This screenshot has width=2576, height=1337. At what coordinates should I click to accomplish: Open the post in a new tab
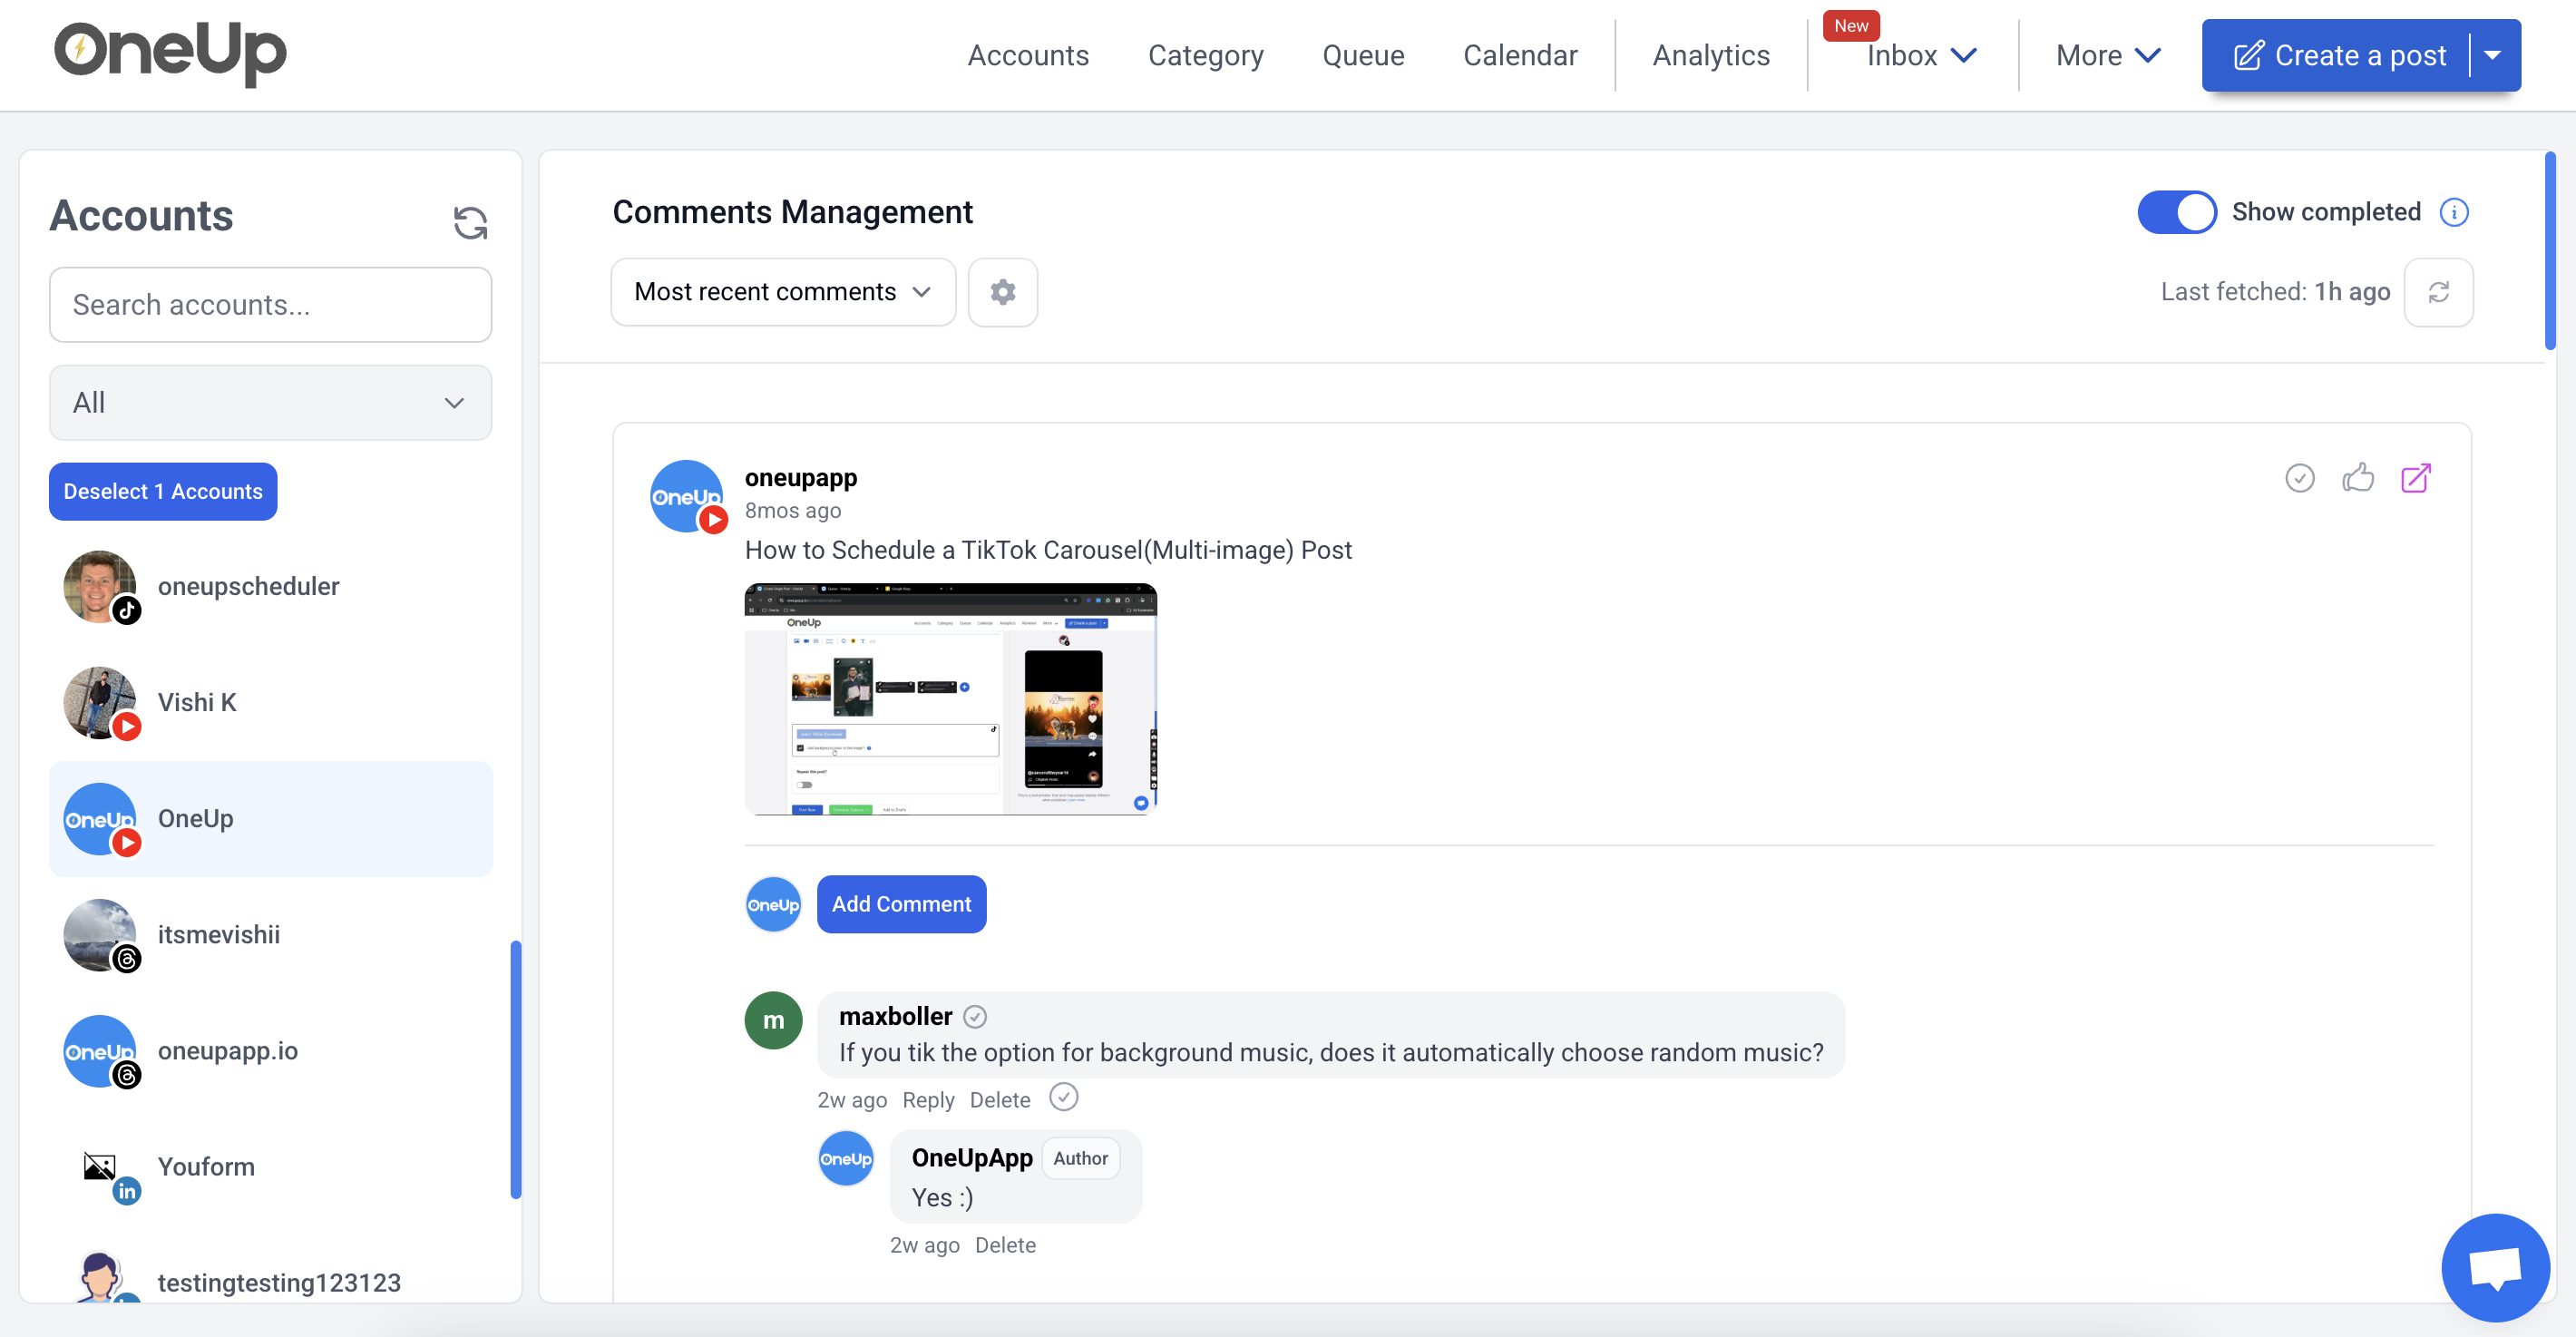[x=2417, y=479]
